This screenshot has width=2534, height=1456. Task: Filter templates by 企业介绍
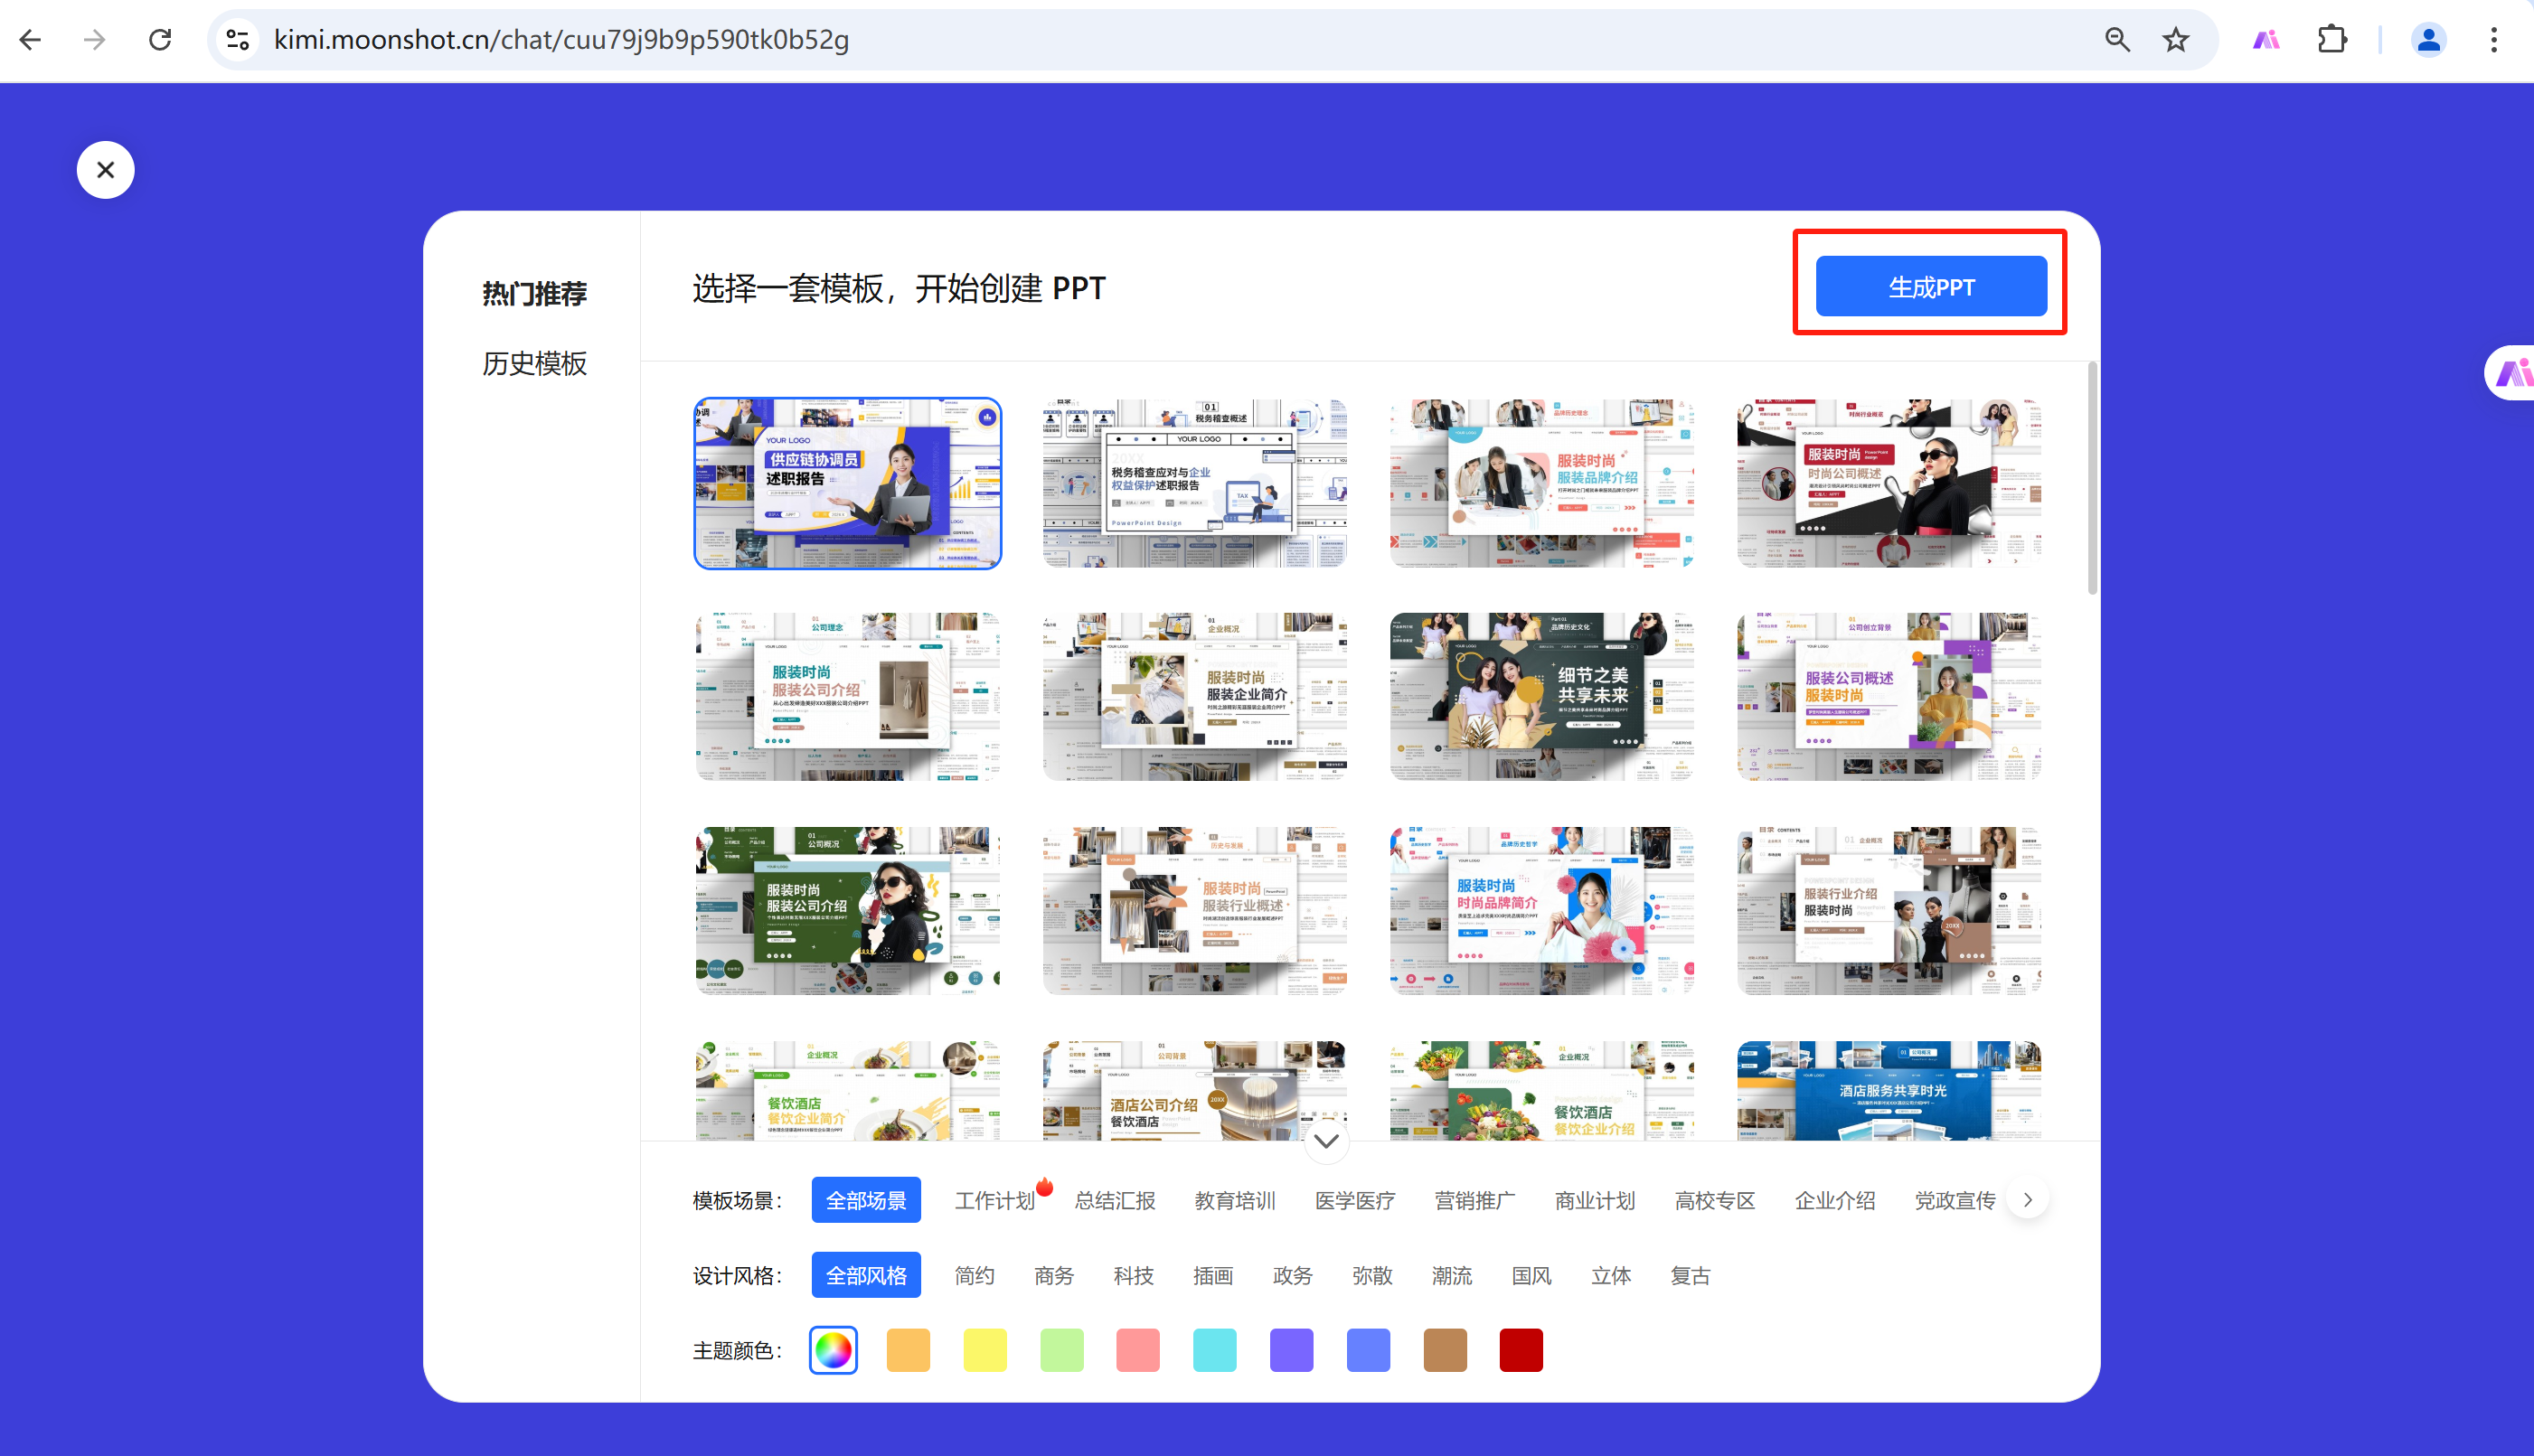(x=1835, y=1200)
